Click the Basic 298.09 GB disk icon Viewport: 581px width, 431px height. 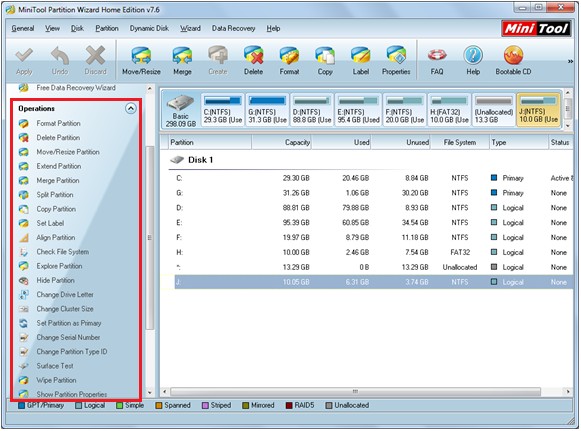pyautogui.click(x=180, y=103)
